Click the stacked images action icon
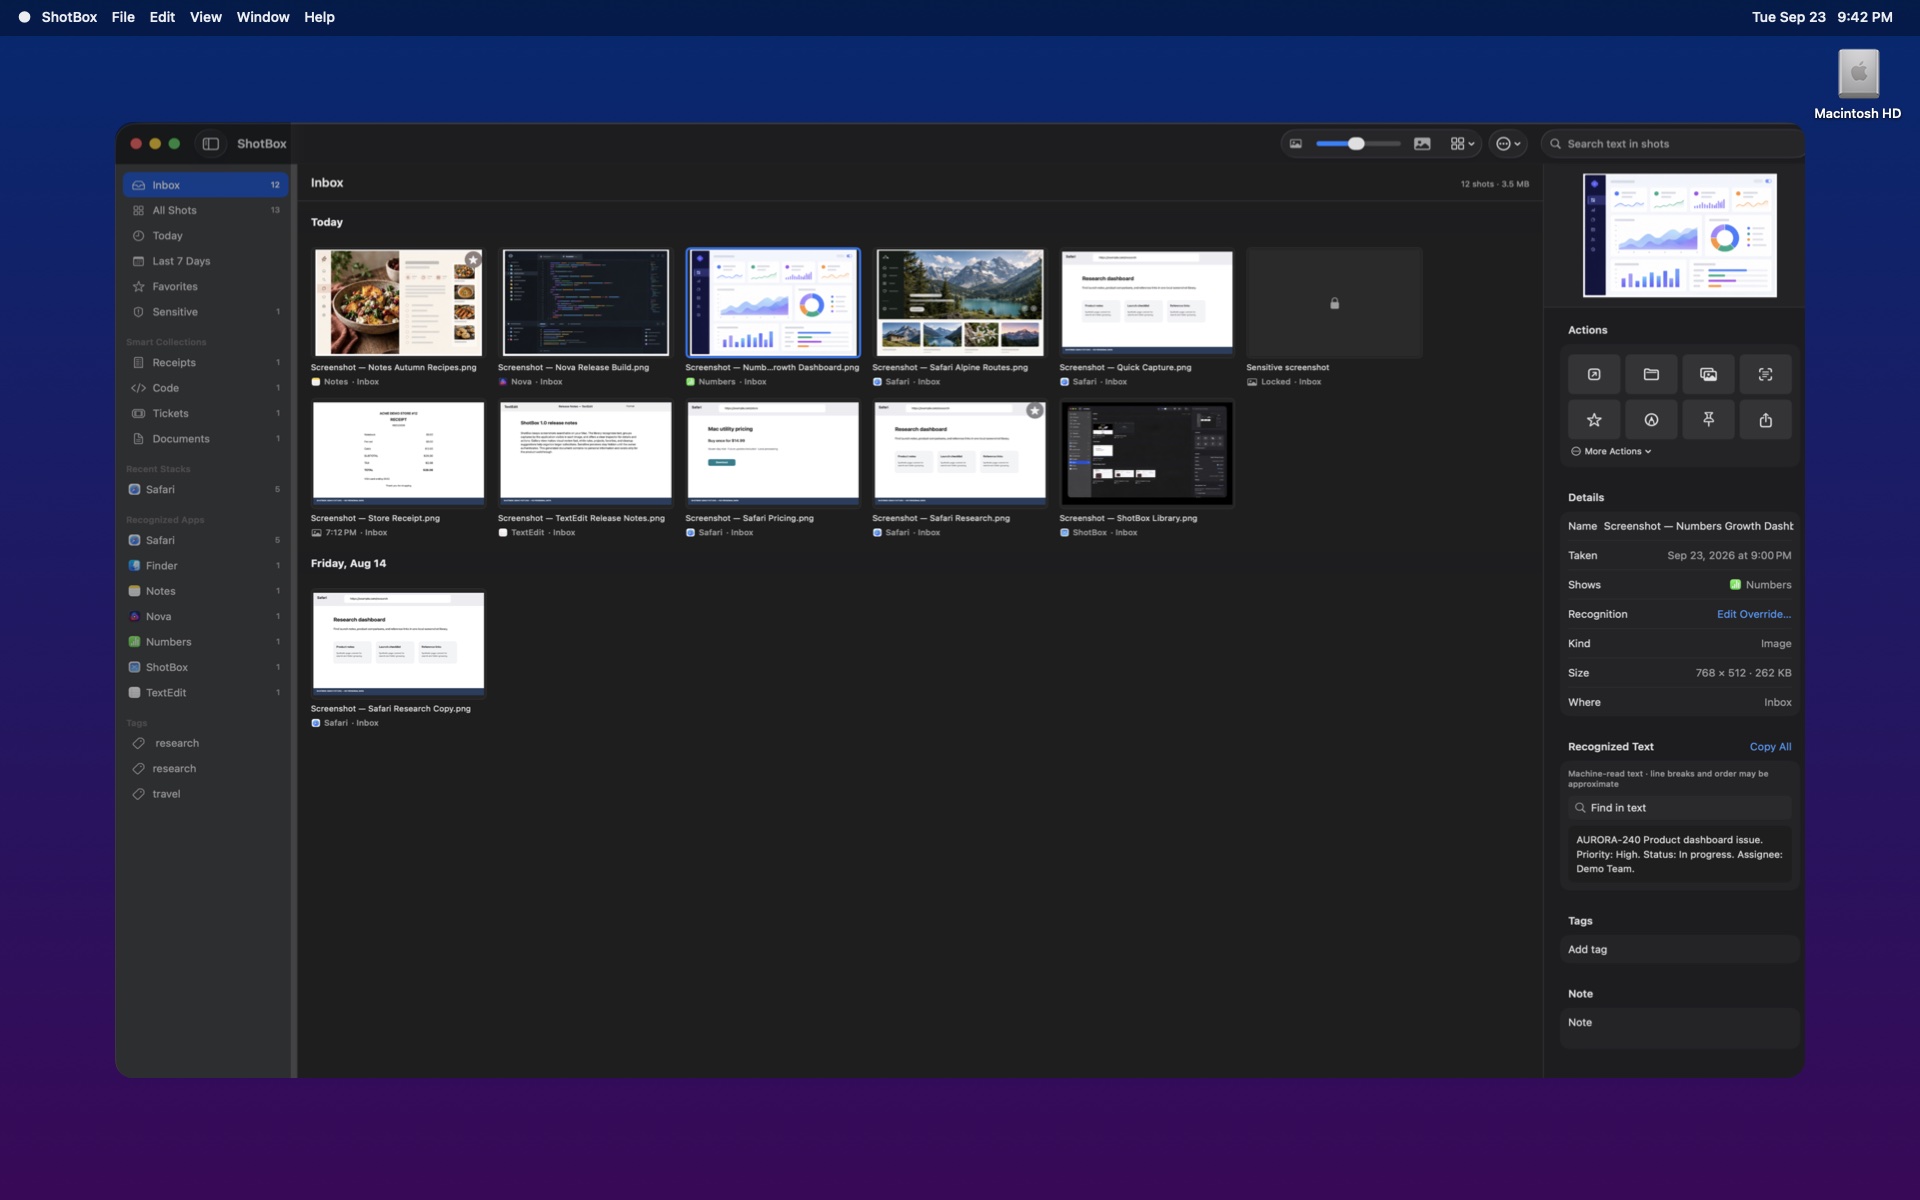The image size is (1920, 1200). 1708,374
